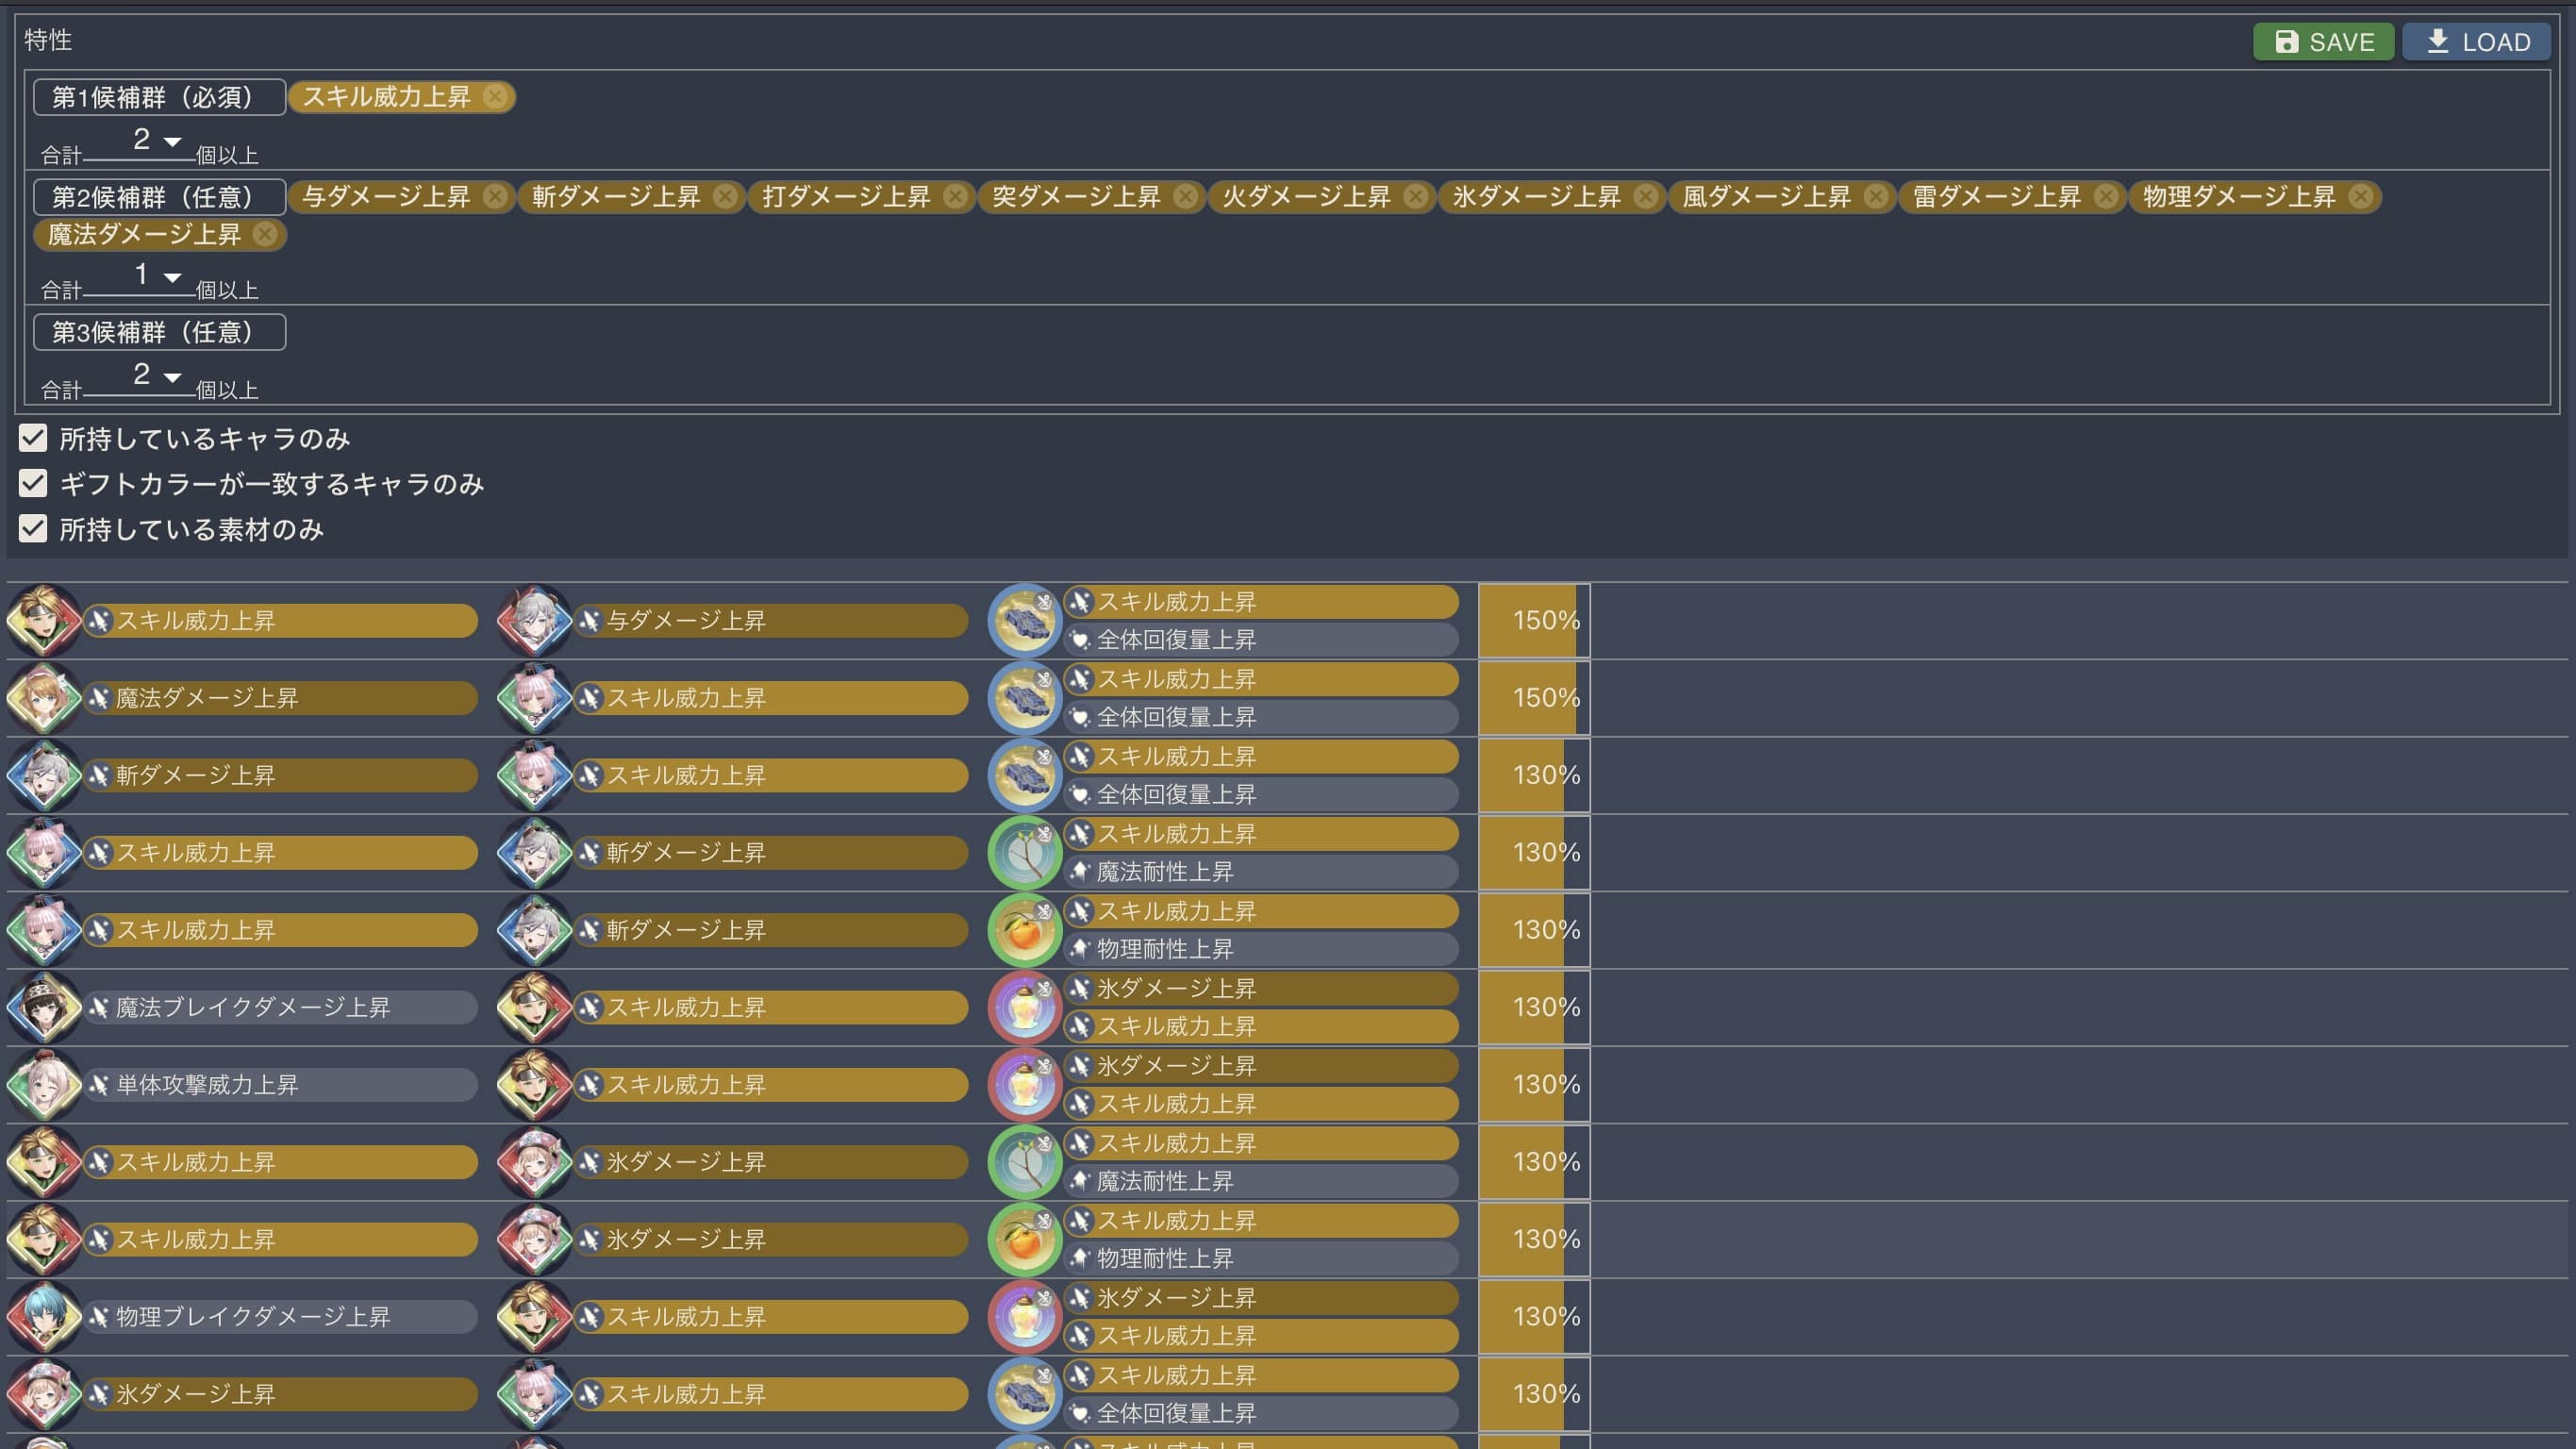The height and width of the screenshot is (1449, 2576).
Task: Click 130% bar in 単体攻撃威力上昇 row
Action: [x=1534, y=1084]
